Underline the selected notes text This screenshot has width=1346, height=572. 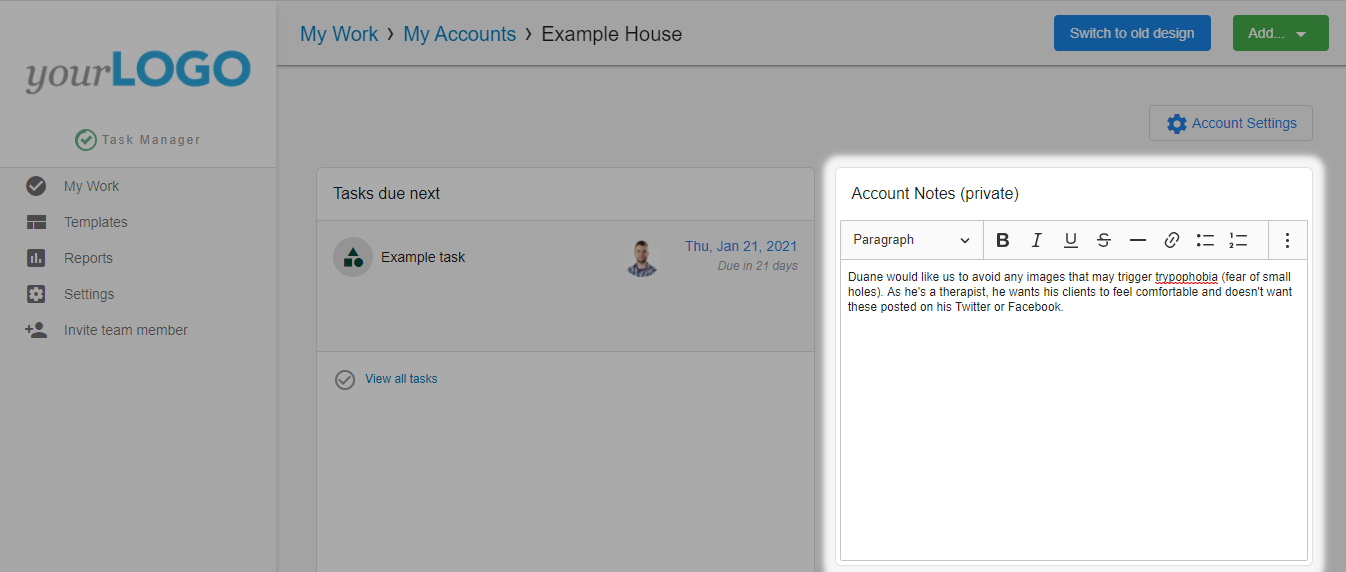click(x=1070, y=240)
